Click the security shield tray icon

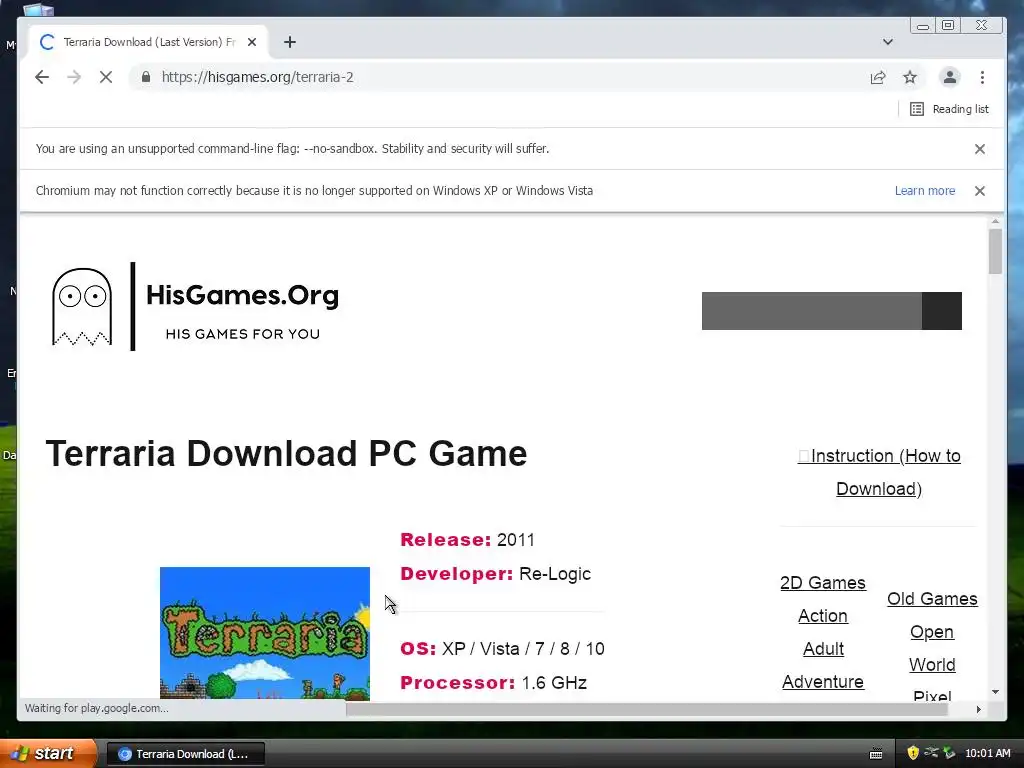click(x=913, y=753)
